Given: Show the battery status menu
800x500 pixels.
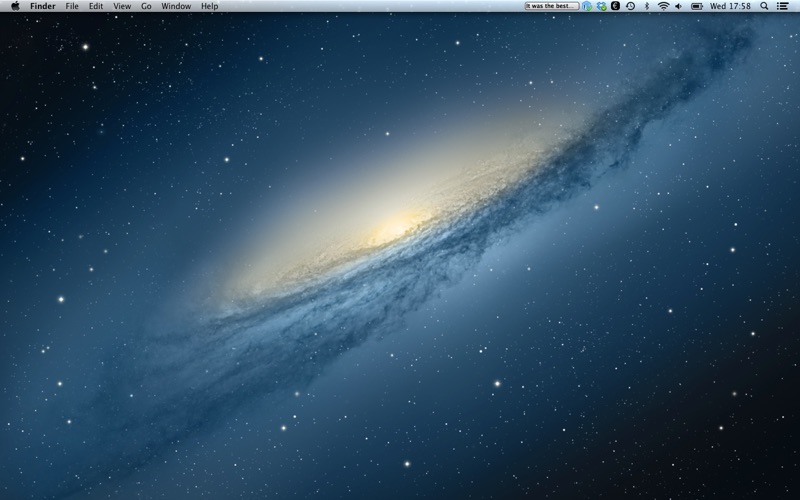Looking at the screenshot, I should (697, 6).
